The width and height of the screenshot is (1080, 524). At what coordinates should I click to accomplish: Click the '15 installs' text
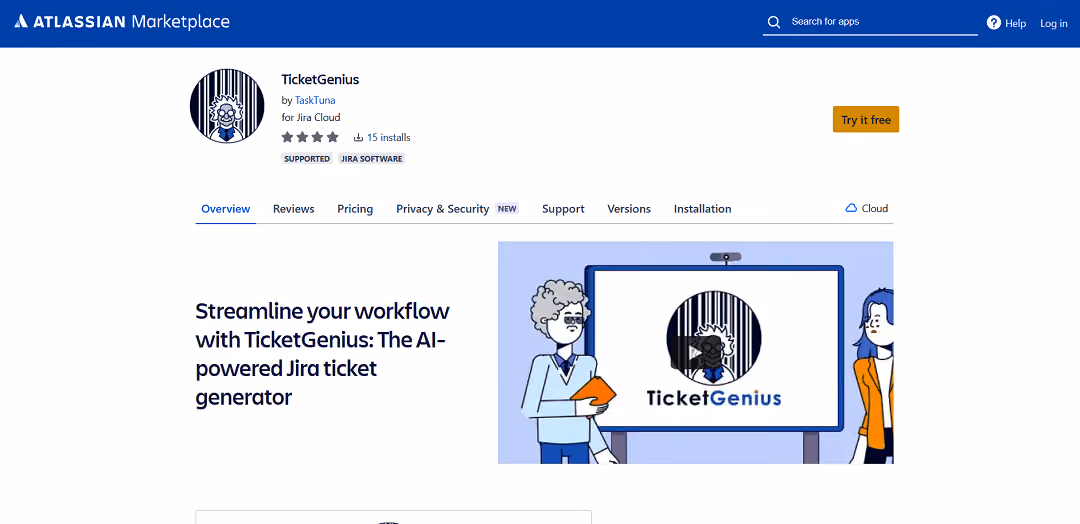point(388,137)
